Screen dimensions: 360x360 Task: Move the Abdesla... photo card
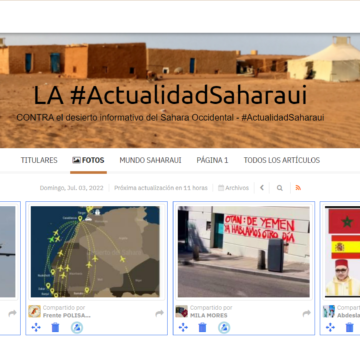click(x=330, y=328)
